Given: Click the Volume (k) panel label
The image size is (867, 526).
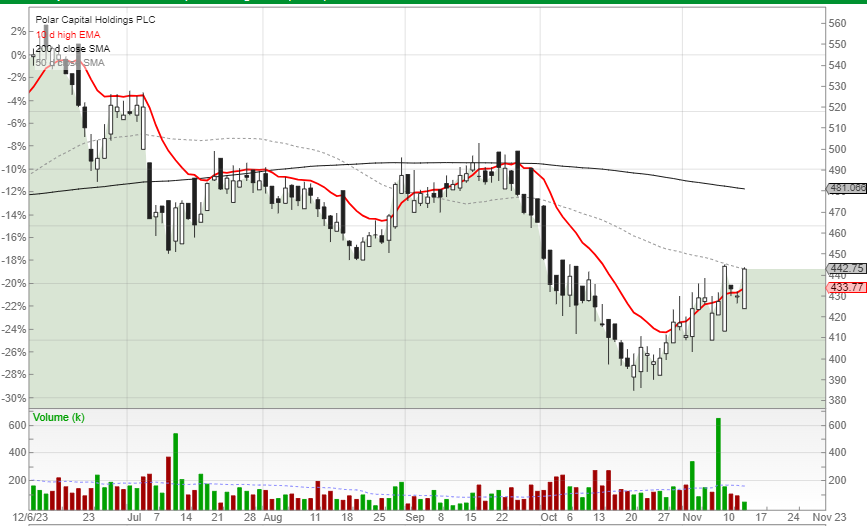Looking at the screenshot, I should 59,417.
